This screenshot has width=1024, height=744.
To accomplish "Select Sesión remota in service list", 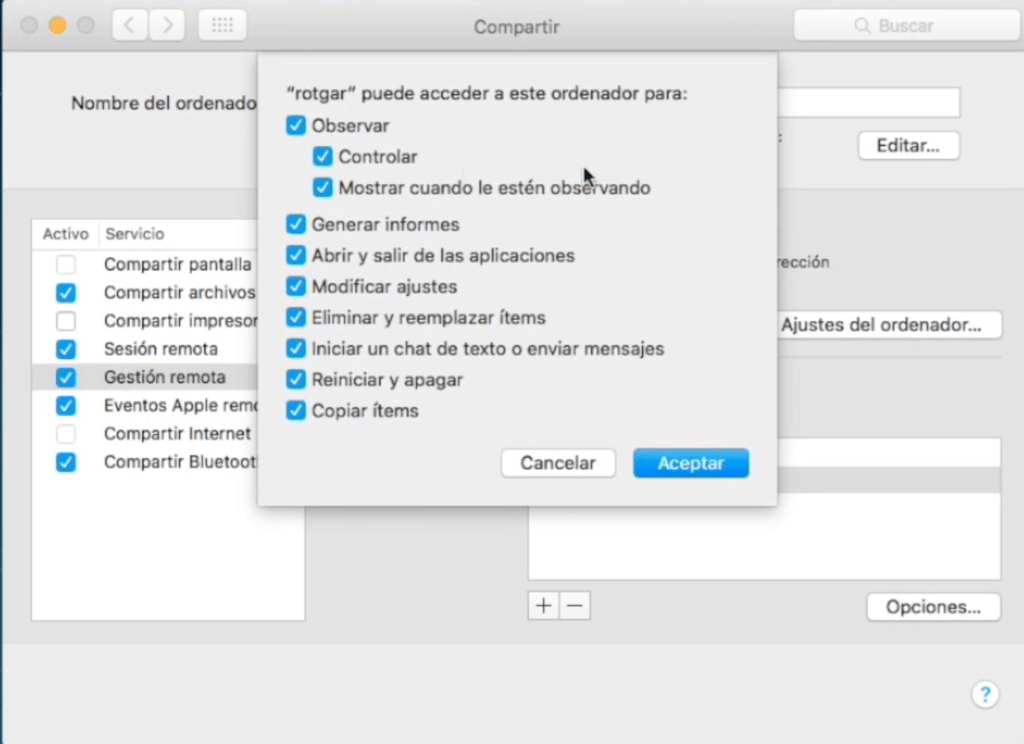I will point(160,349).
